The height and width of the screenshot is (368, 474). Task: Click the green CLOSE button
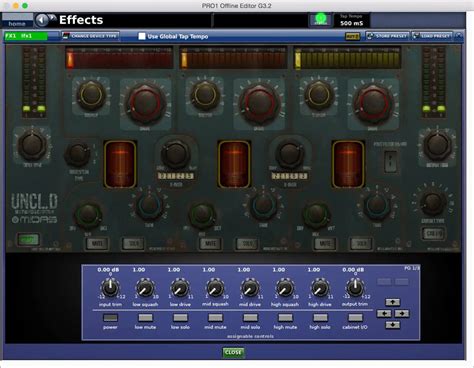coord(233,353)
